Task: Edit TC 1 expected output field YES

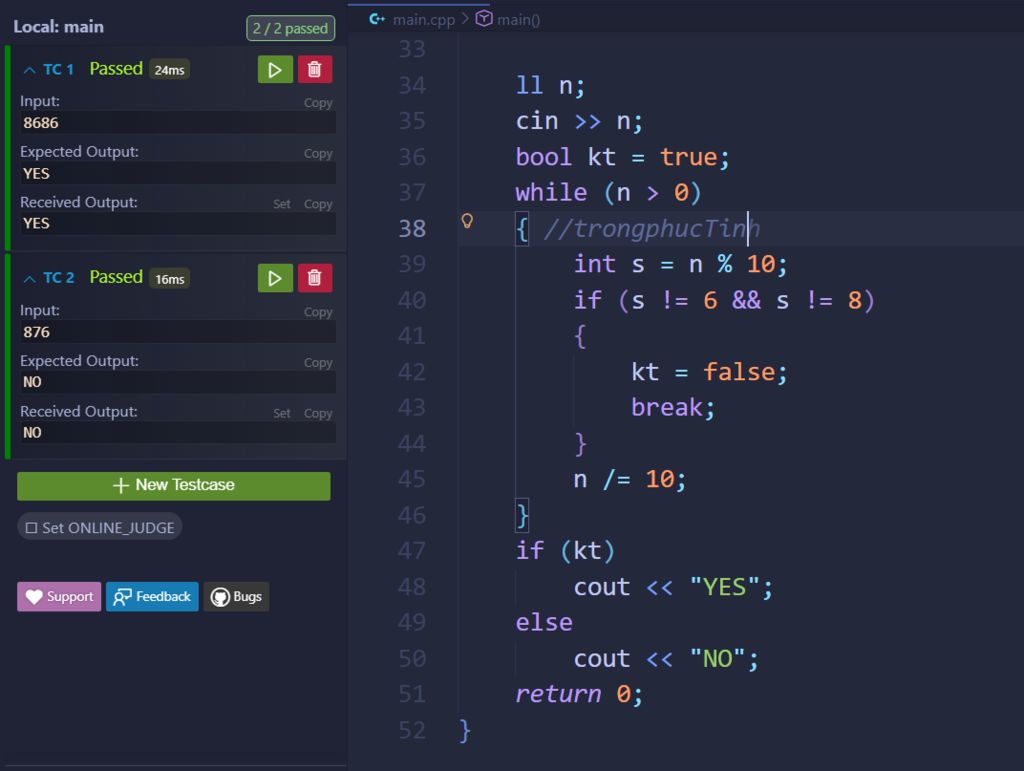Action: [x=178, y=173]
